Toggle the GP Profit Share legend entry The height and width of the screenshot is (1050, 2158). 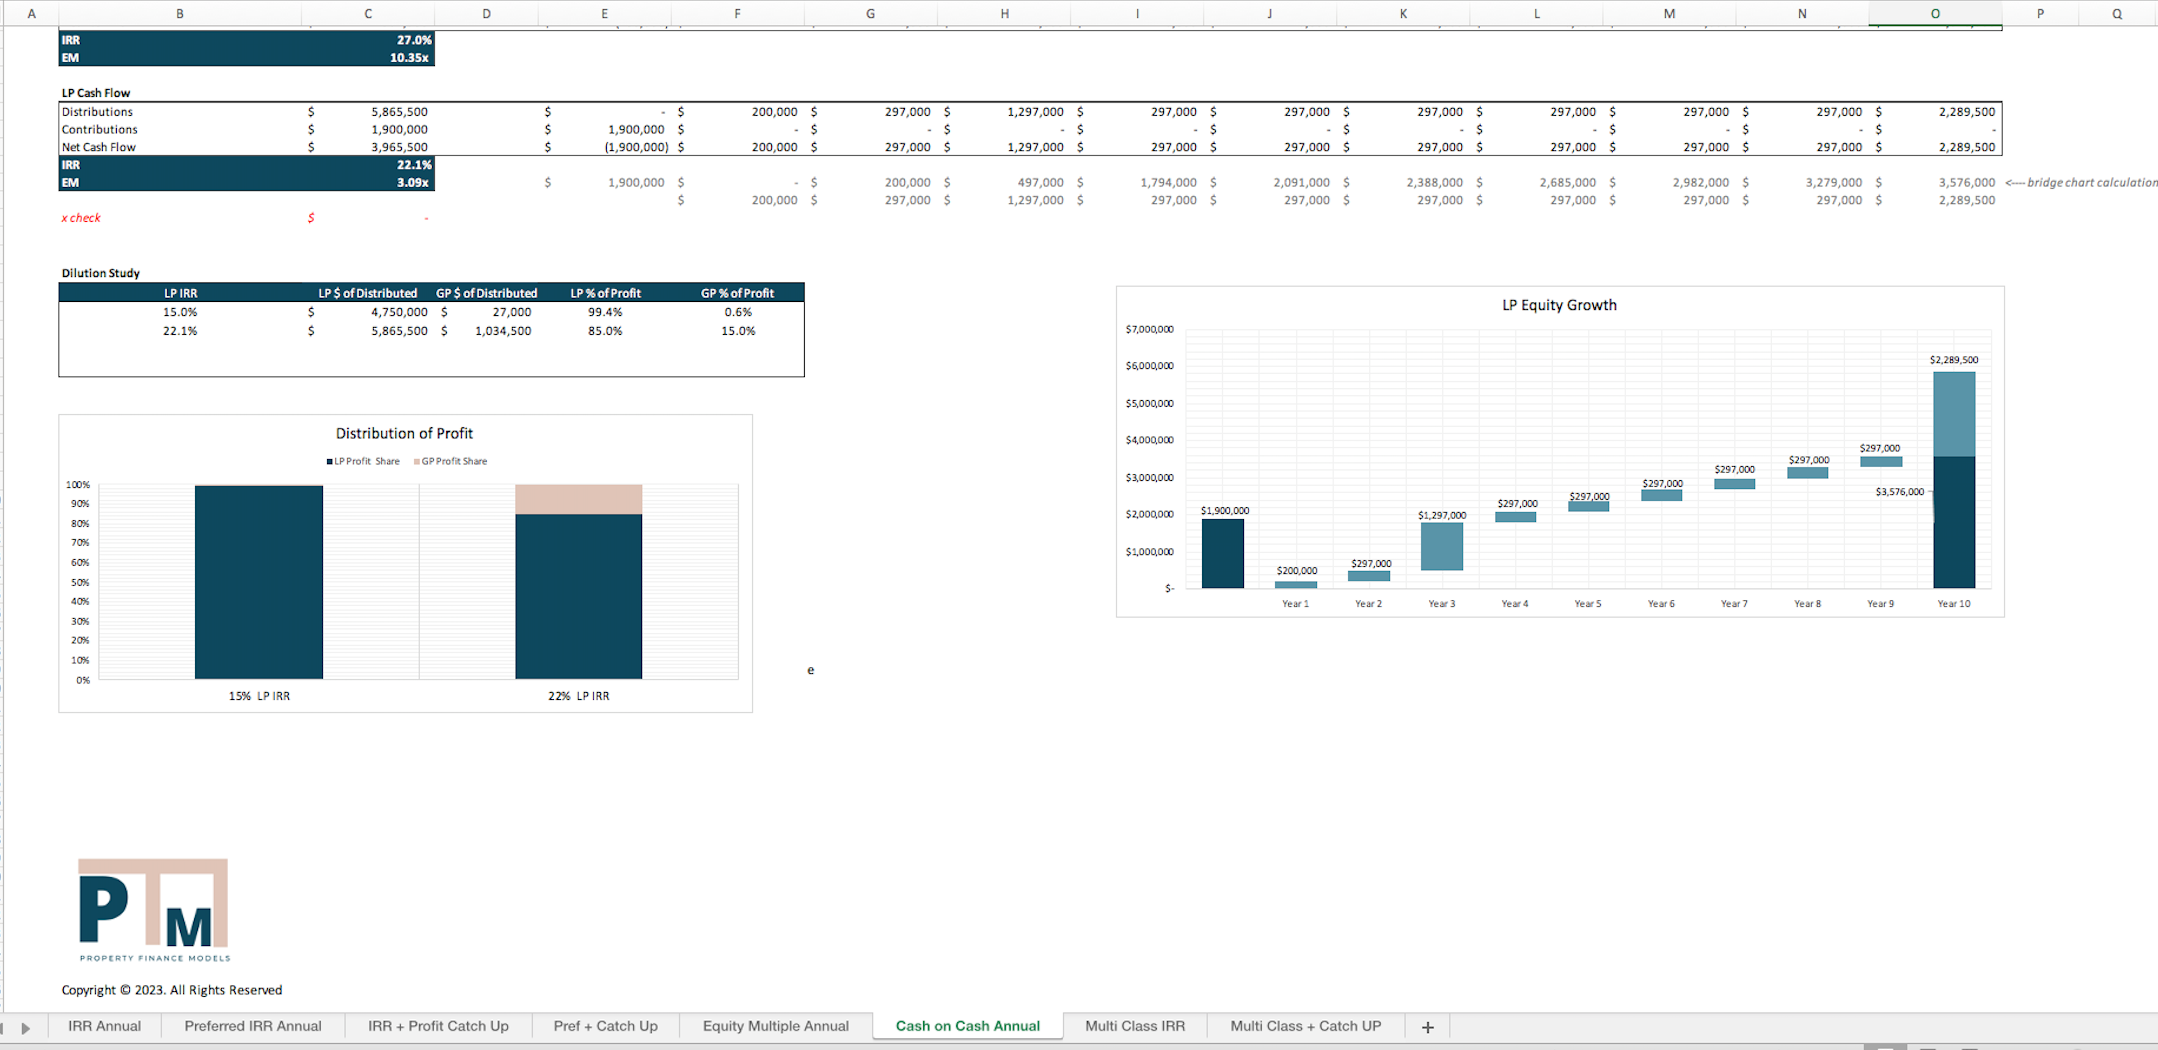pos(450,461)
